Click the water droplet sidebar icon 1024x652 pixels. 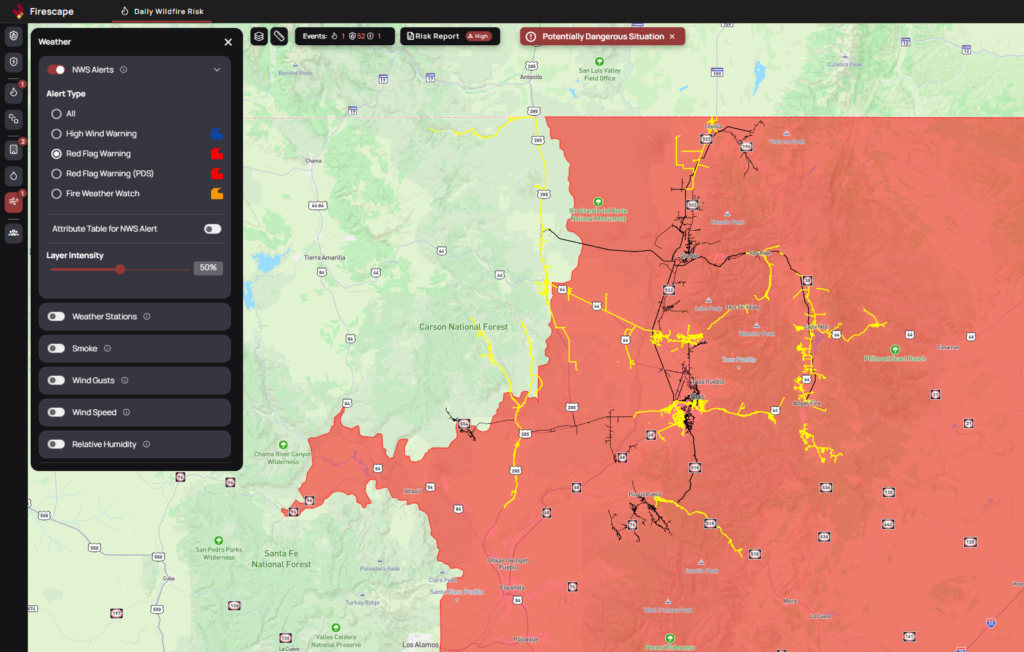coord(14,175)
